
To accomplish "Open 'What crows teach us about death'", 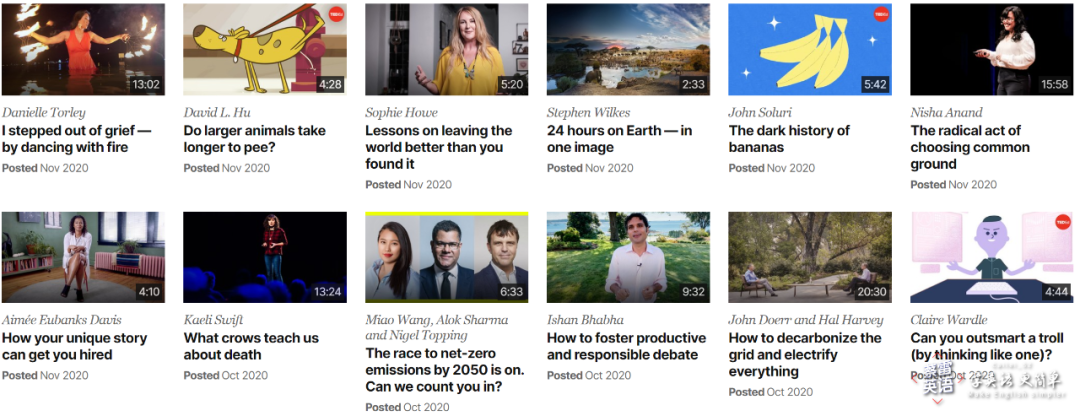I will [x=251, y=346].
